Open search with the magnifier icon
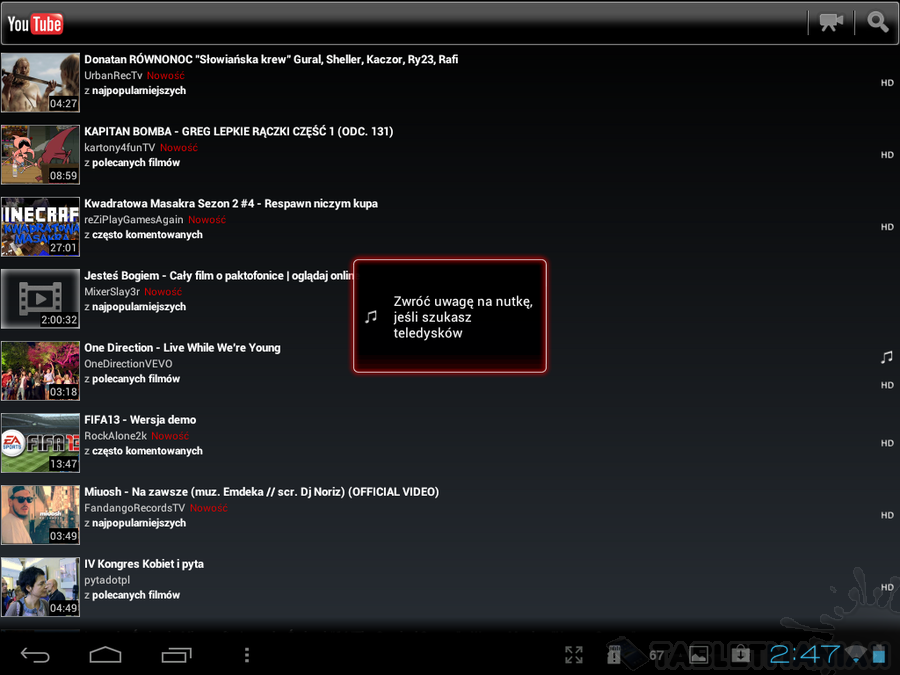 coord(878,22)
